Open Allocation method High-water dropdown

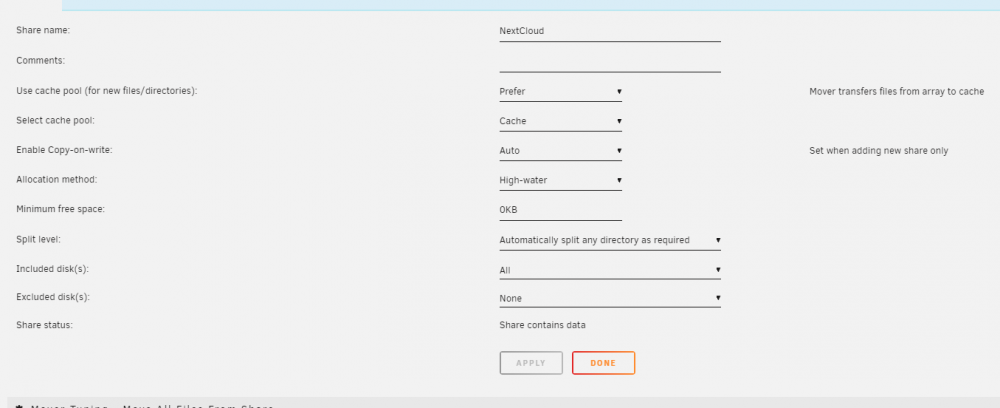tap(561, 180)
